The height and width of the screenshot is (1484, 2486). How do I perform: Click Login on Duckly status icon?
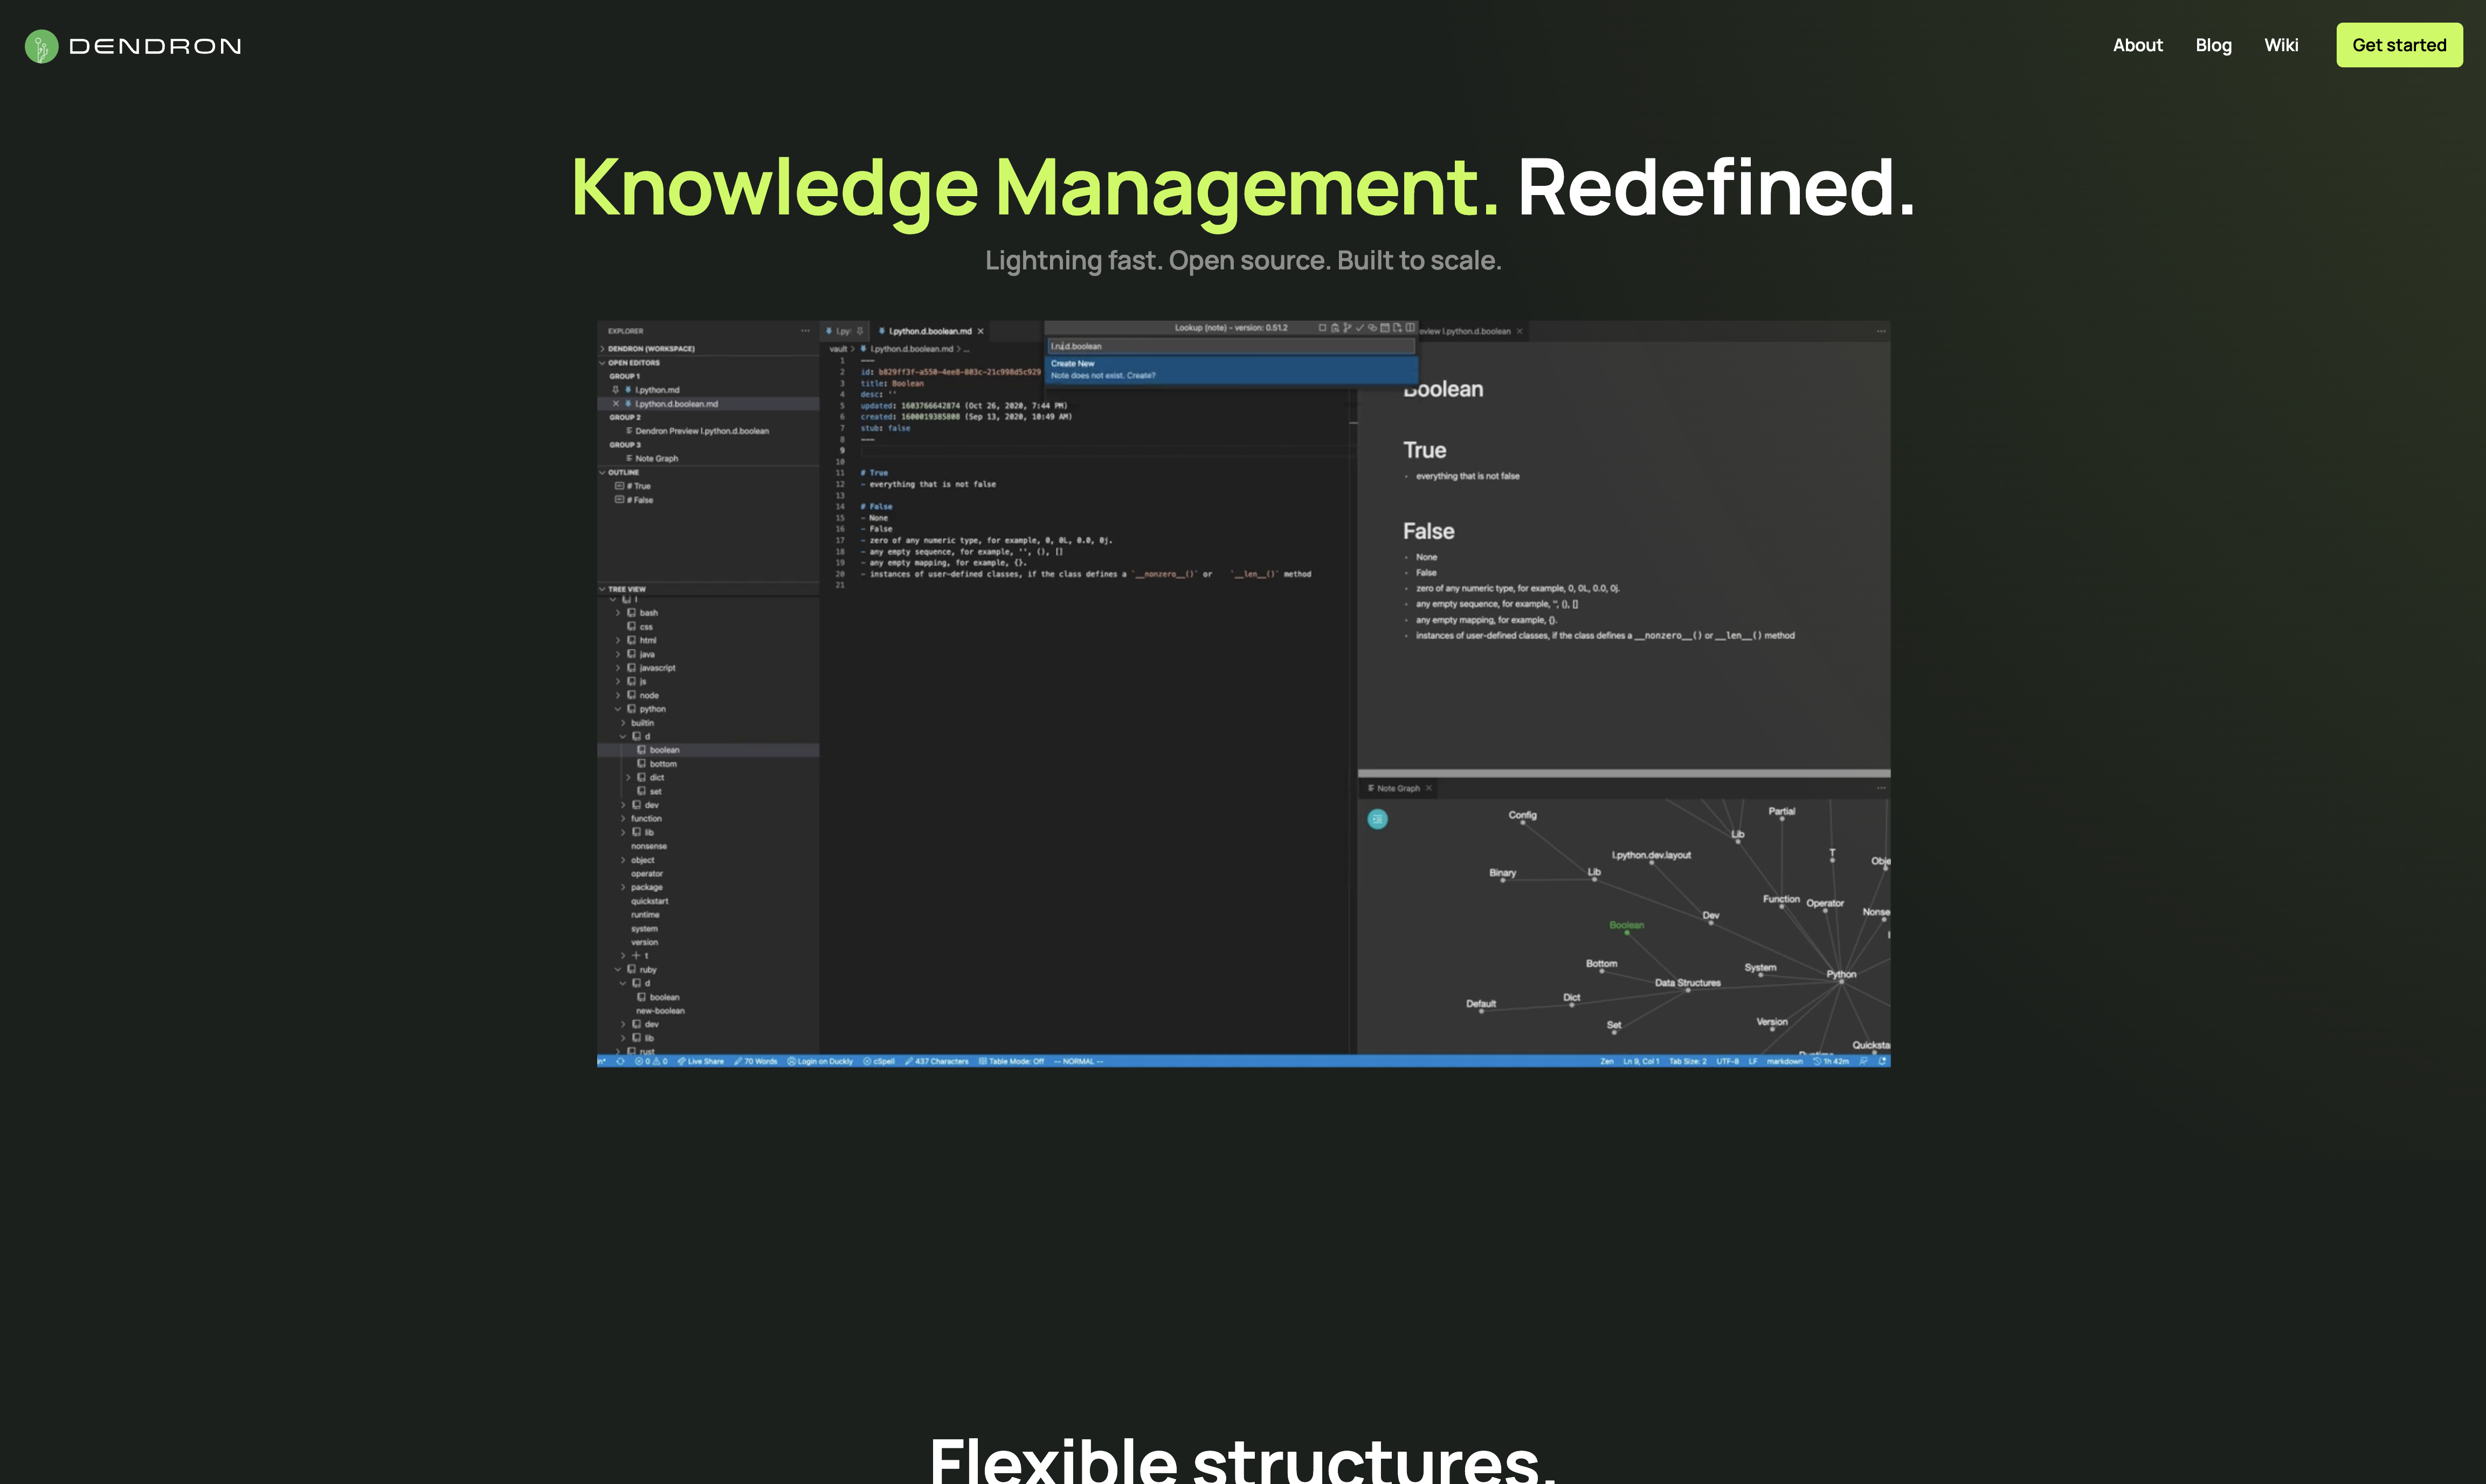[820, 1061]
